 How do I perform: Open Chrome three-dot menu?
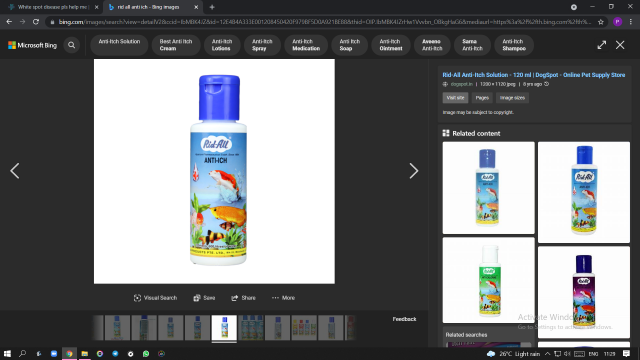pyautogui.click(x=631, y=22)
